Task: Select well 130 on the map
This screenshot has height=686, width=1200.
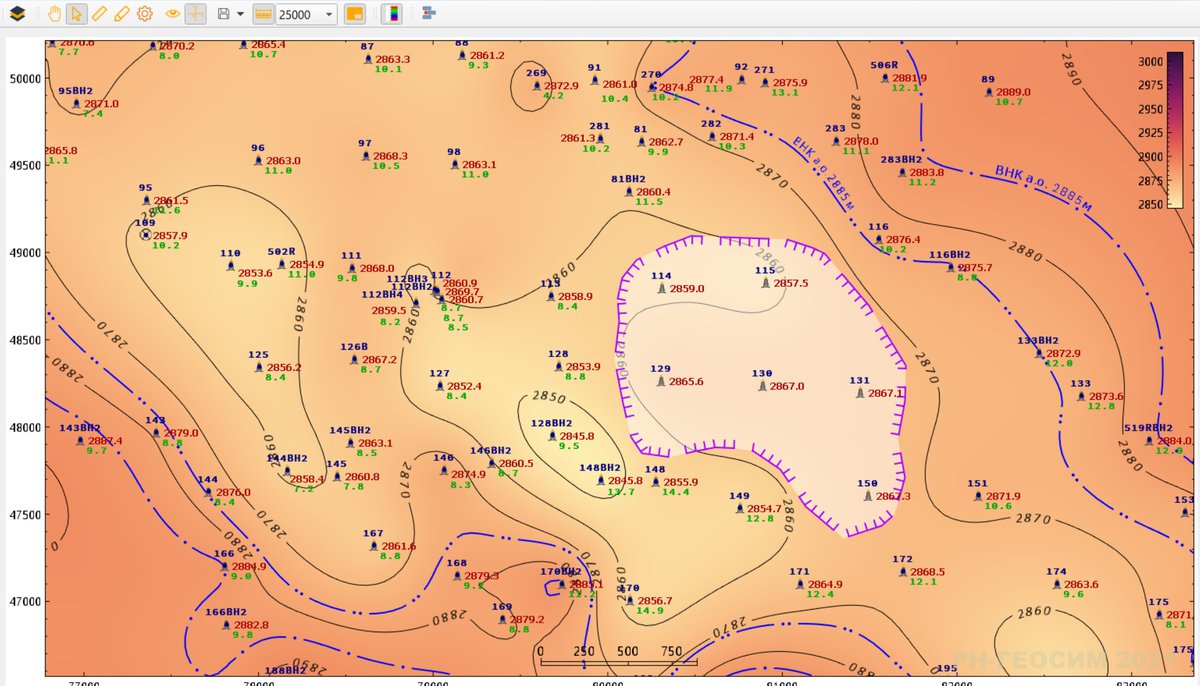Action: [x=765, y=385]
